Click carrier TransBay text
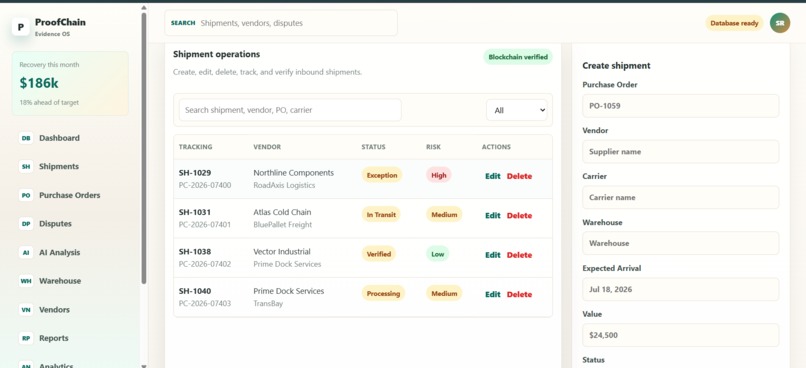 268,303
